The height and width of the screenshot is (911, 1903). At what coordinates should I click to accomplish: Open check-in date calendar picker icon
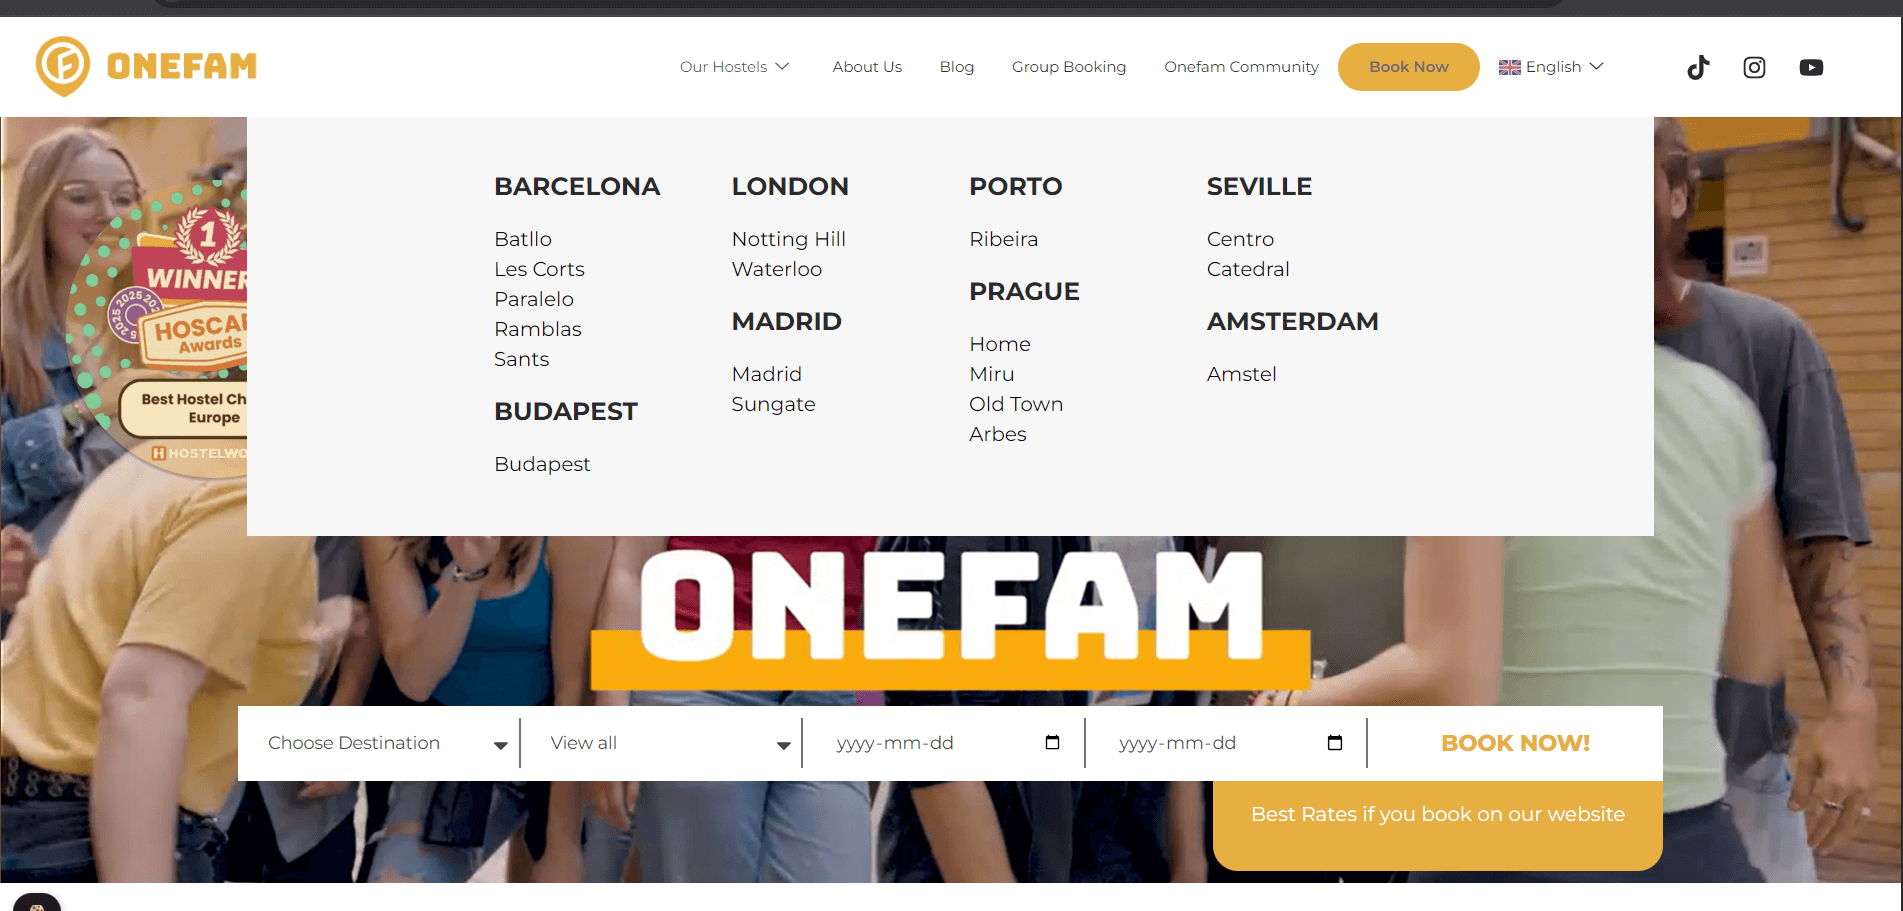click(x=1052, y=742)
